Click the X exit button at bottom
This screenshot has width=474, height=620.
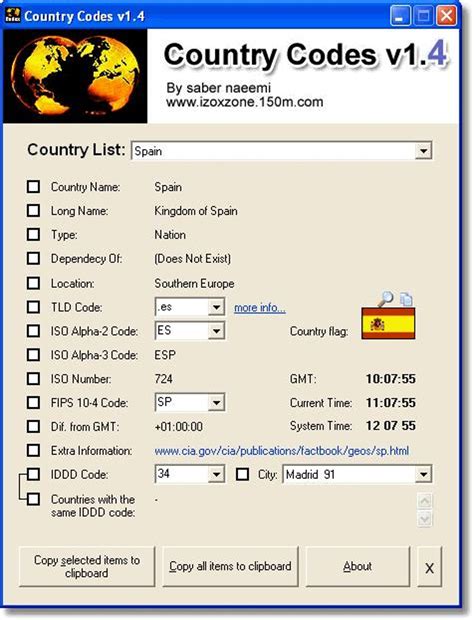[x=429, y=566]
